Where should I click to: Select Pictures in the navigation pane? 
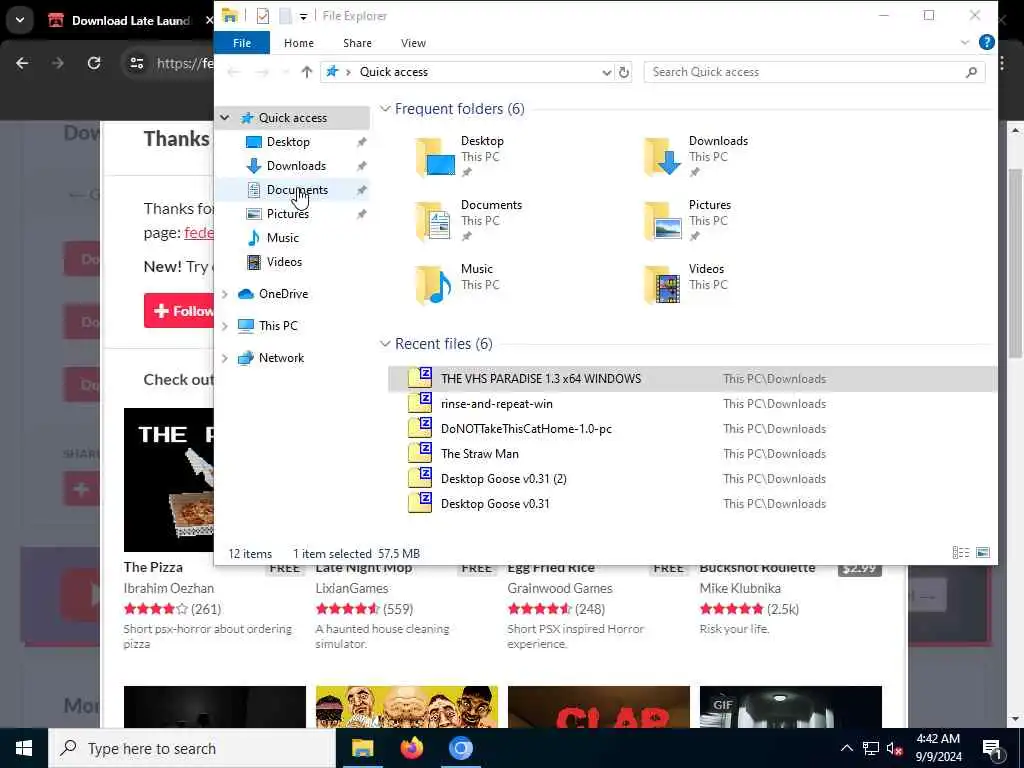(x=287, y=214)
